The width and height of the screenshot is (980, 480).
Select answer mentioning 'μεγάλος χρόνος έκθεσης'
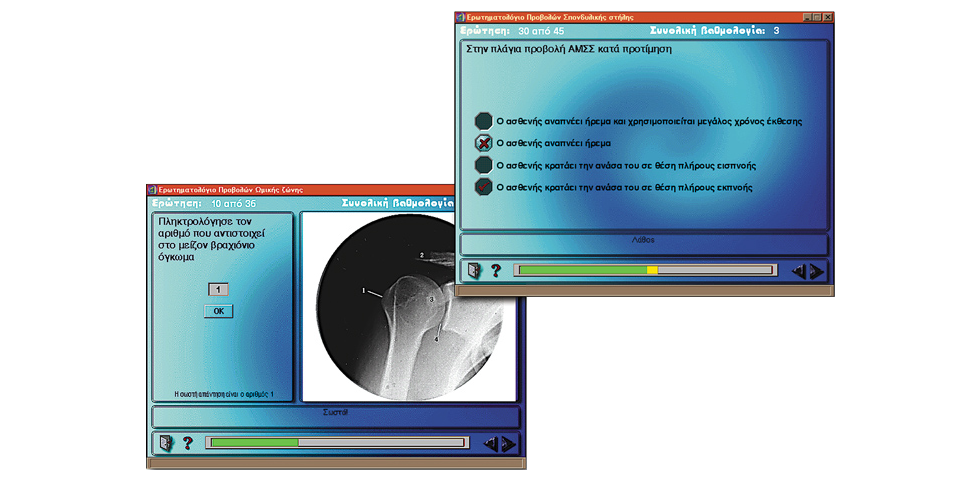(484, 121)
